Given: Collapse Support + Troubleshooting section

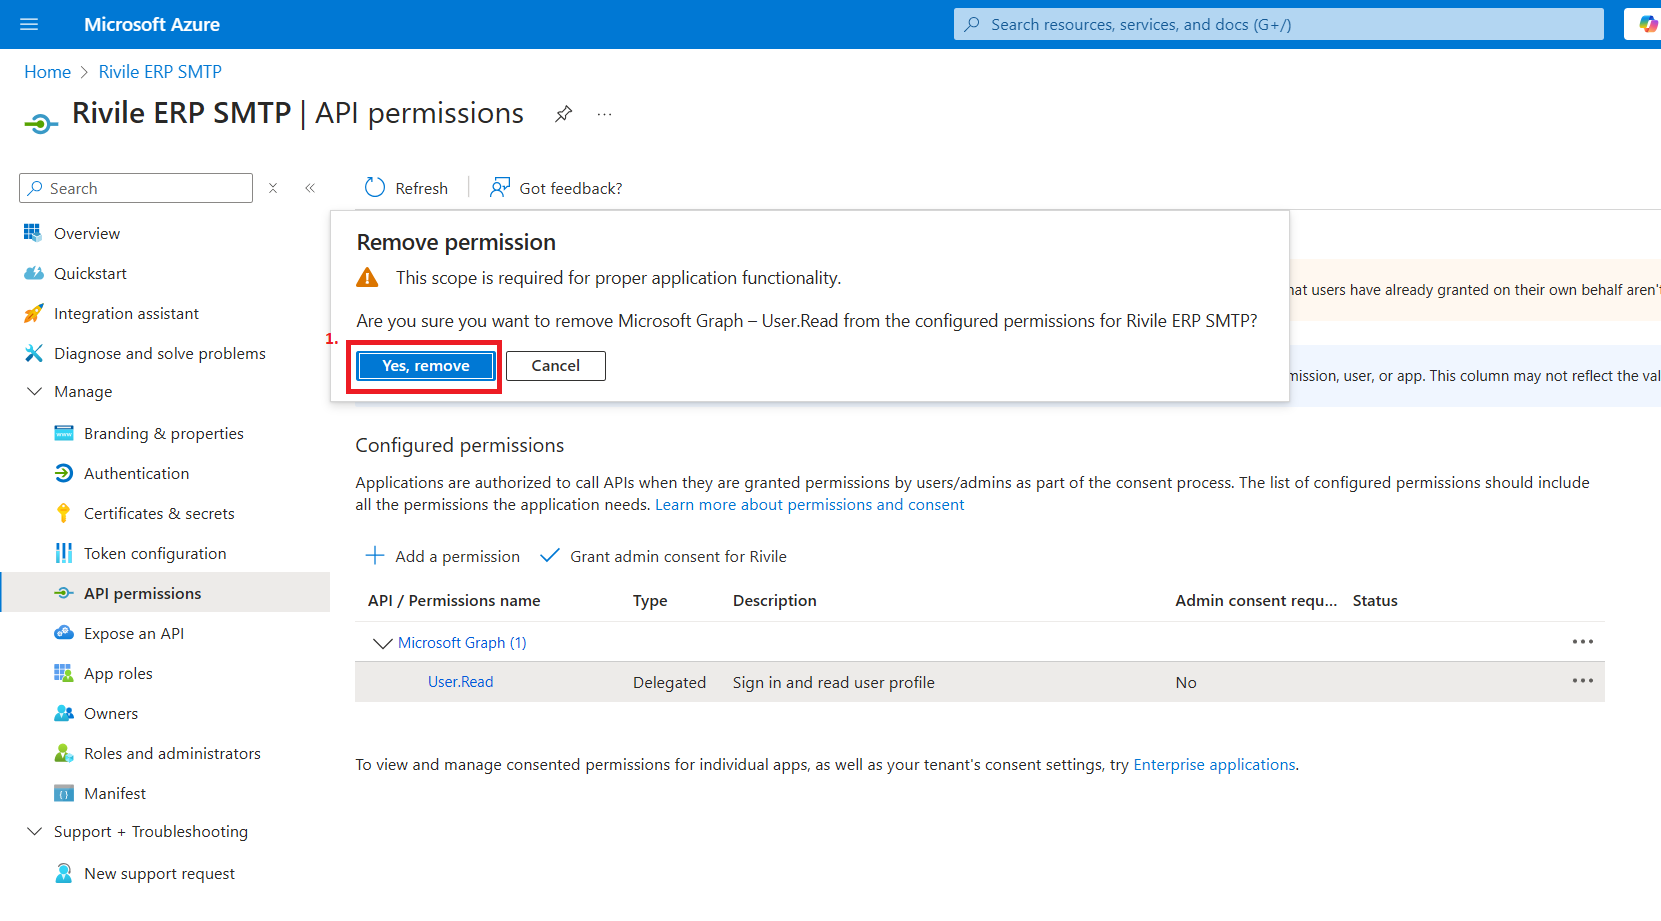Looking at the screenshot, I should (34, 831).
